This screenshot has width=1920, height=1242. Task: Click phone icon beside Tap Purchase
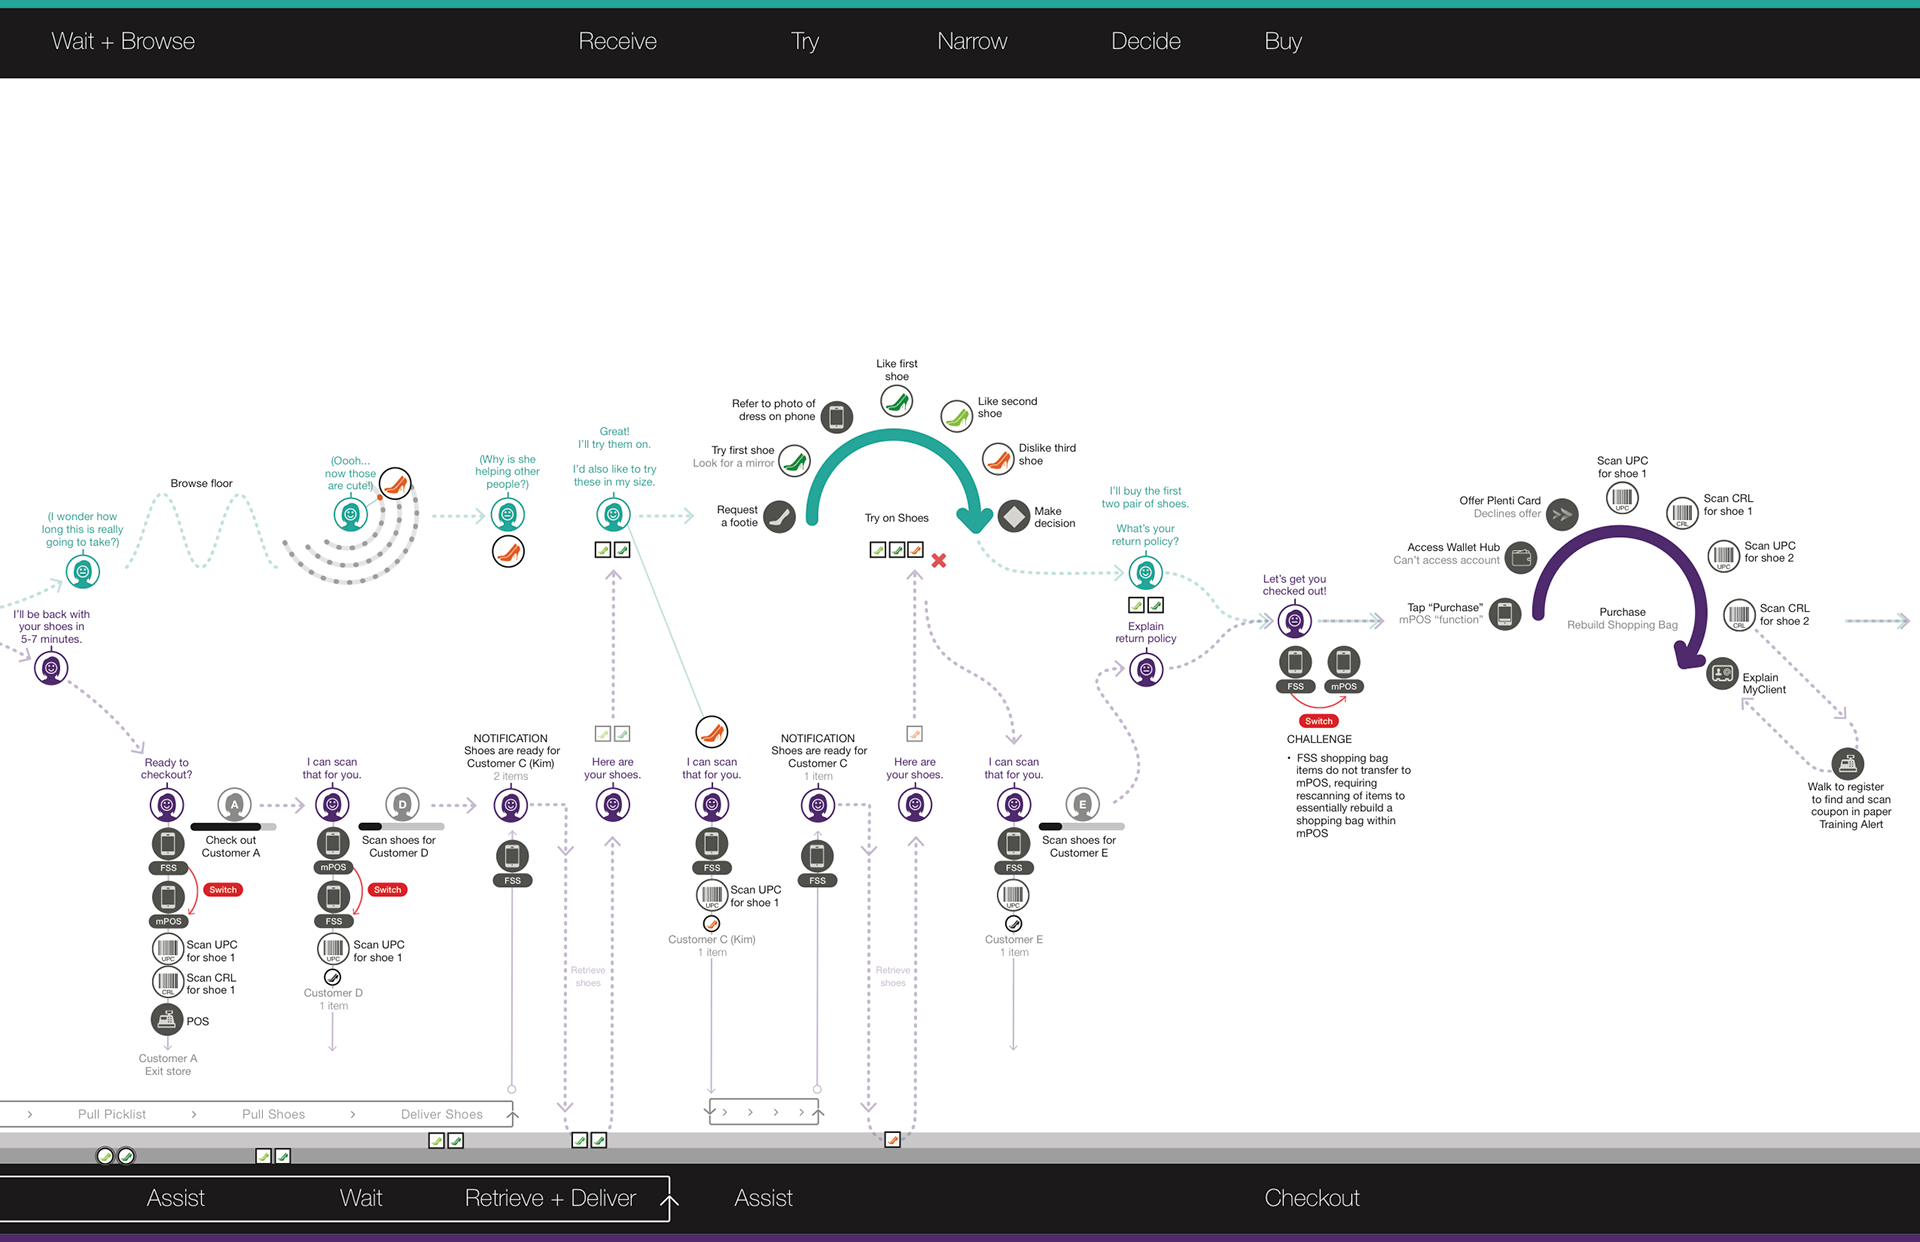coord(1504,613)
